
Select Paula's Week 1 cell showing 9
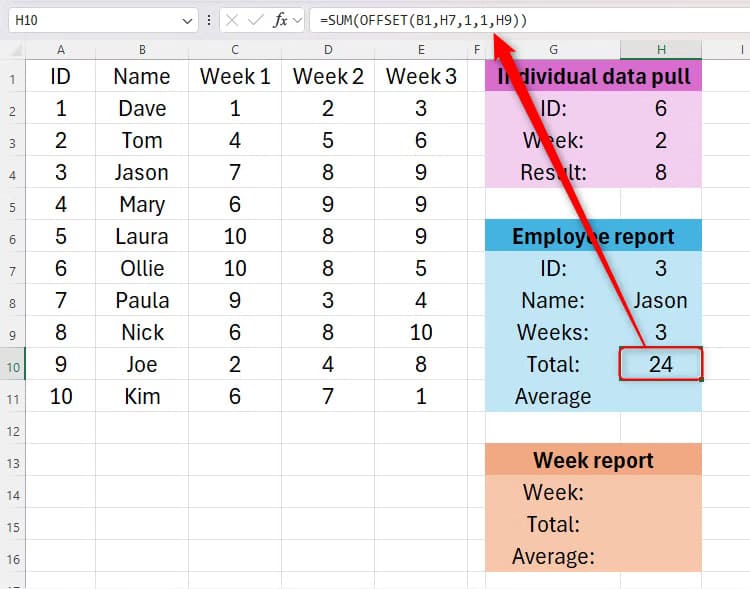point(235,300)
